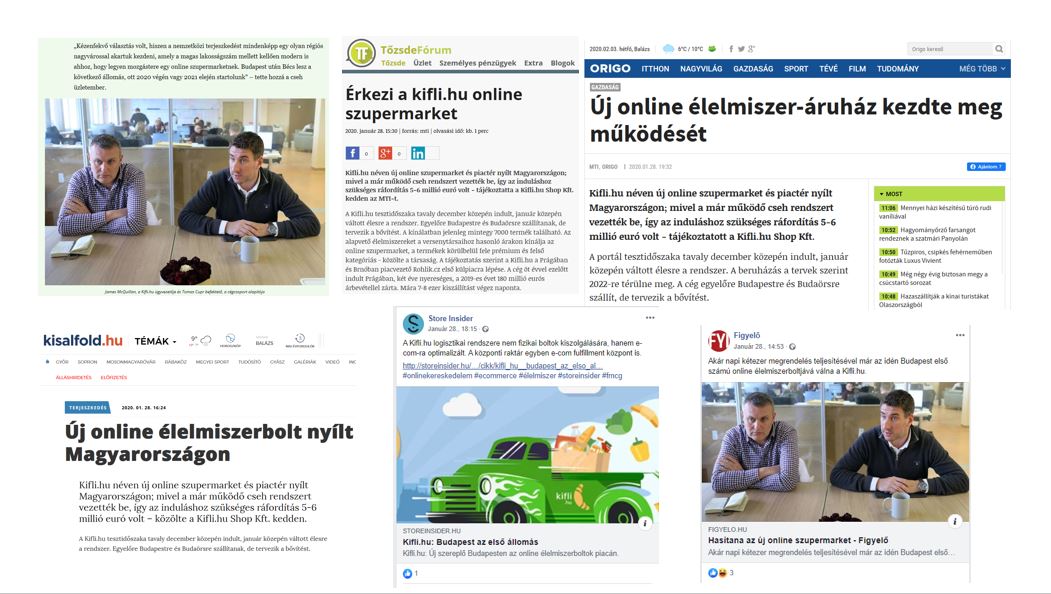Open the TőzsdeFórum Blogok menu
The width and height of the screenshot is (1051, 594).
(x=562, y=63)
